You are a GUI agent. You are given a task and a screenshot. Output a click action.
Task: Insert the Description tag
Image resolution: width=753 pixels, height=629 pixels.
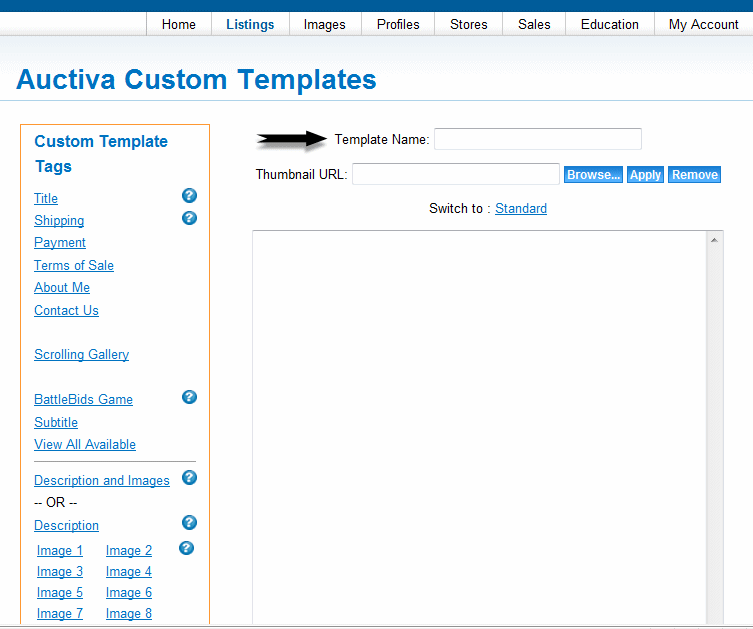tap(66, 525)
